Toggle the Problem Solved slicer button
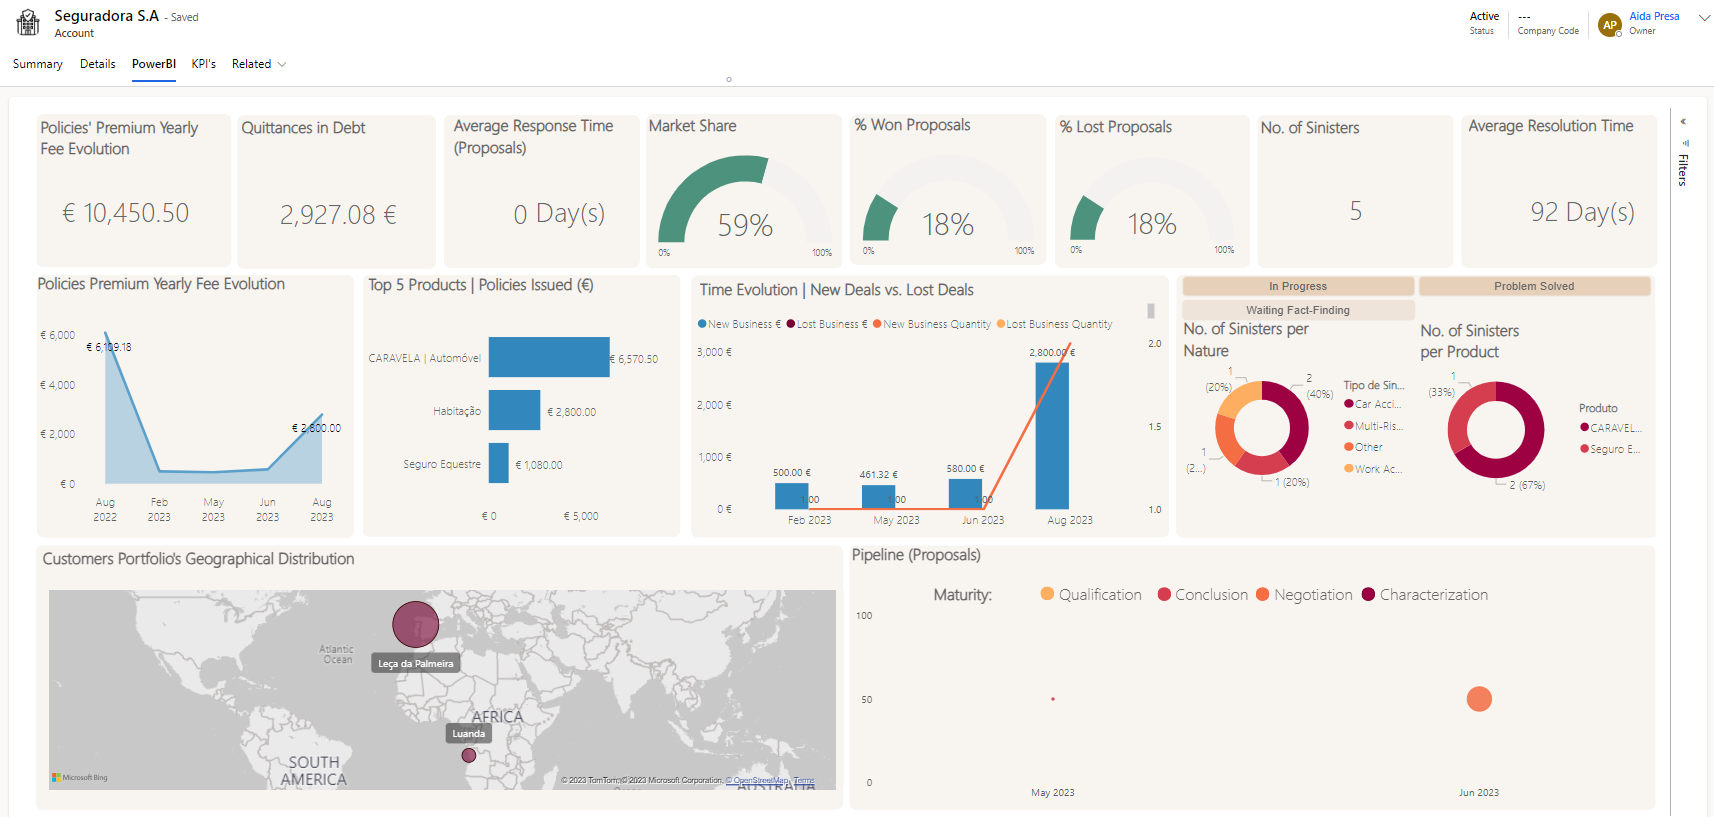 tap(1534, 286)
